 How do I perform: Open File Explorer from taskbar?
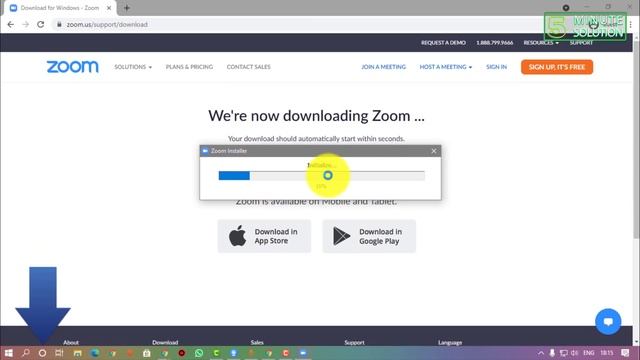pos(78,353)
